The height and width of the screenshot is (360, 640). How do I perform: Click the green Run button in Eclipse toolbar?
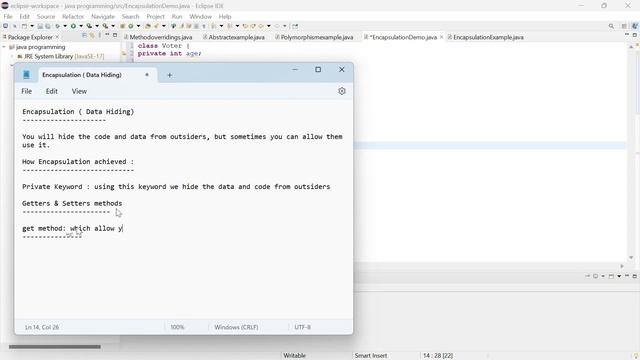click(73, 26)
